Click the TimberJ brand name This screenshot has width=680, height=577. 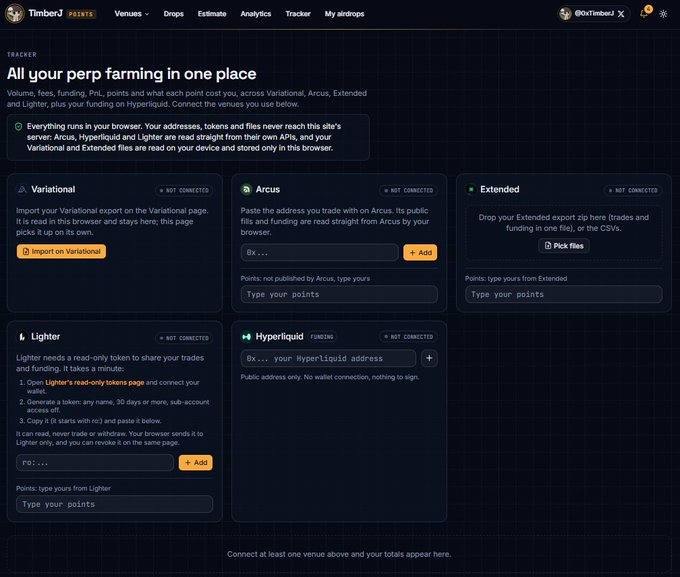pos(46,13)
